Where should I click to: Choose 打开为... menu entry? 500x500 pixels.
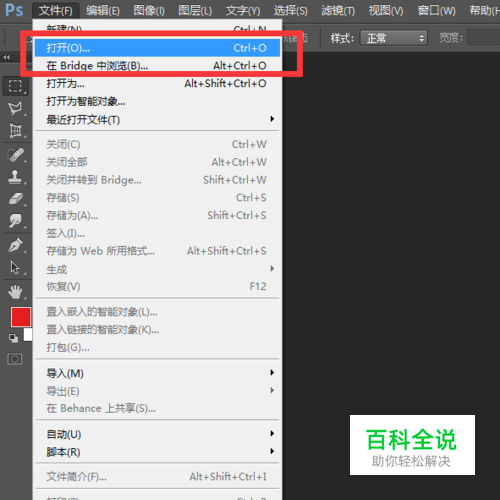(x=157, y=83)
